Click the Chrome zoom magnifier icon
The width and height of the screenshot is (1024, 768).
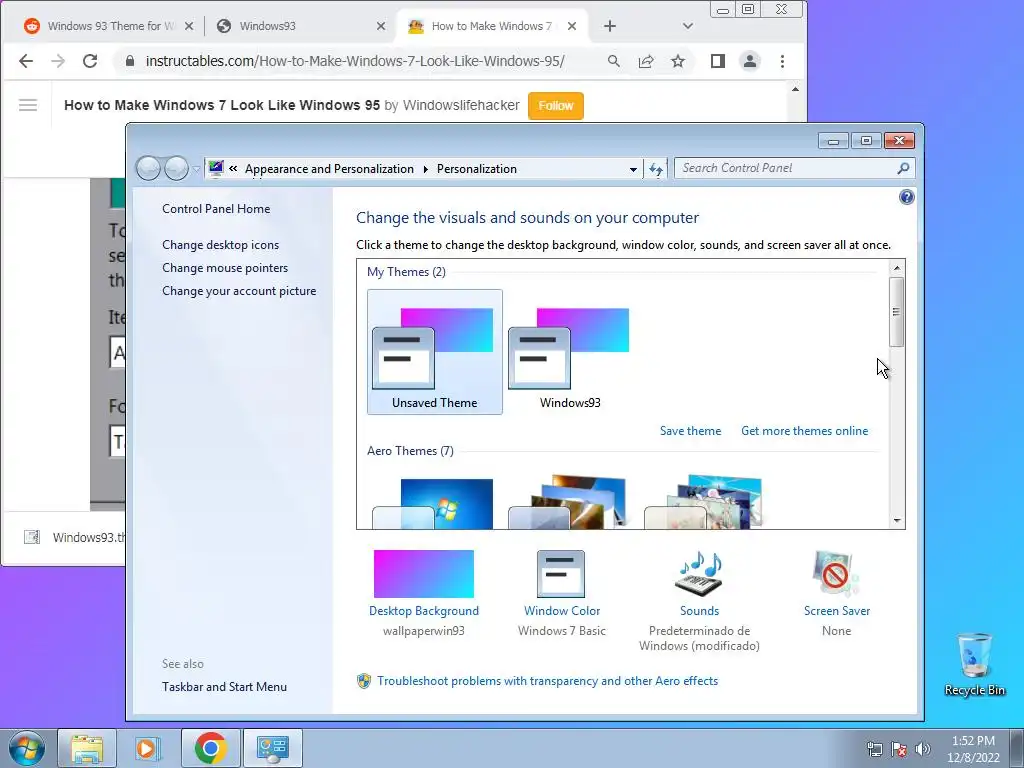[x=613, y=61]
